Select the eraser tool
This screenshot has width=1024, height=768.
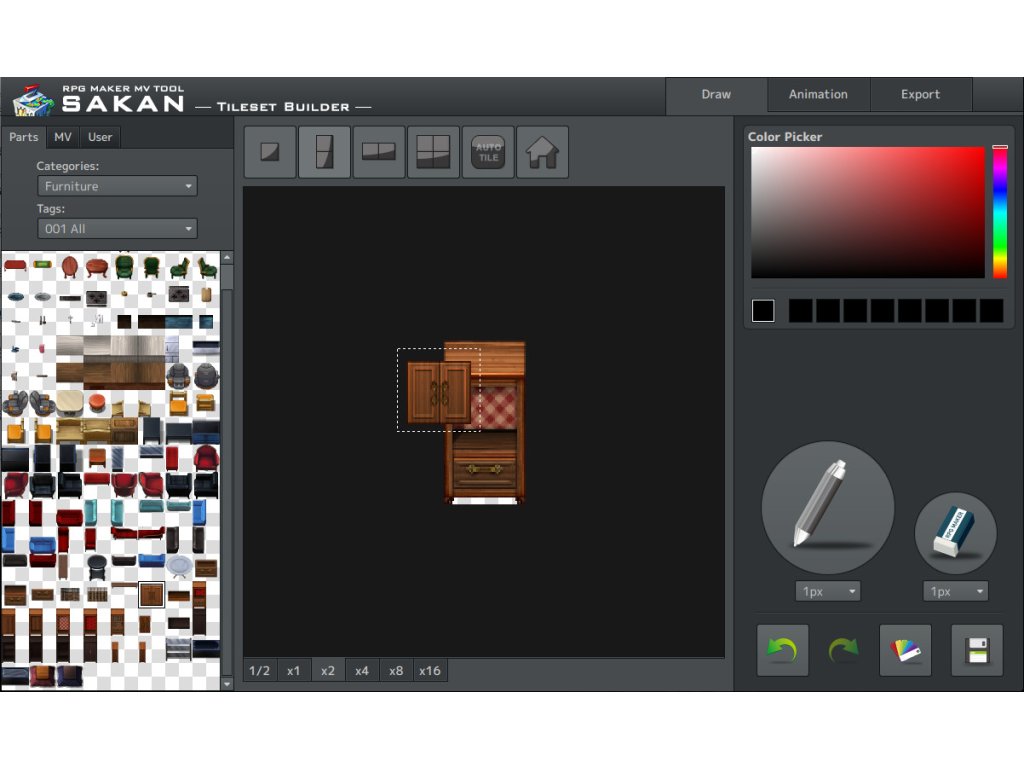coord(955,533)
